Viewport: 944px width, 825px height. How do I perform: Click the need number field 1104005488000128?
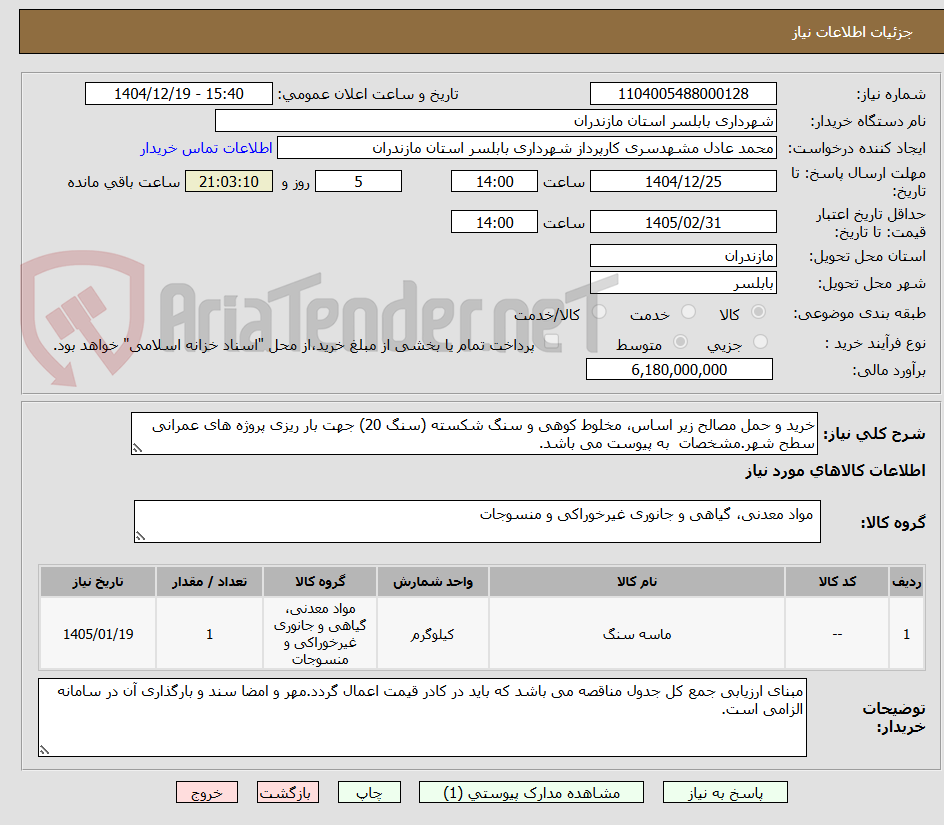[683, 94]
